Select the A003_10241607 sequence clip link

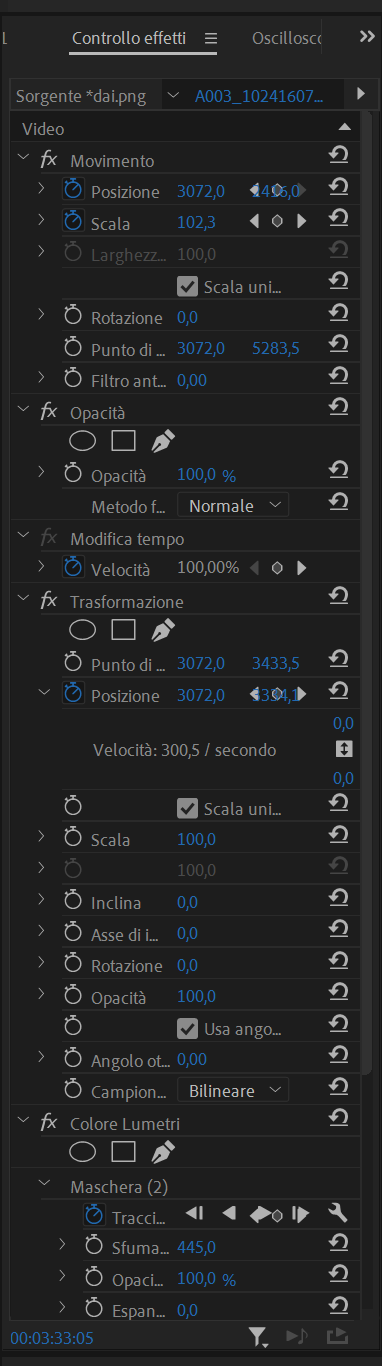click(259, 96)
